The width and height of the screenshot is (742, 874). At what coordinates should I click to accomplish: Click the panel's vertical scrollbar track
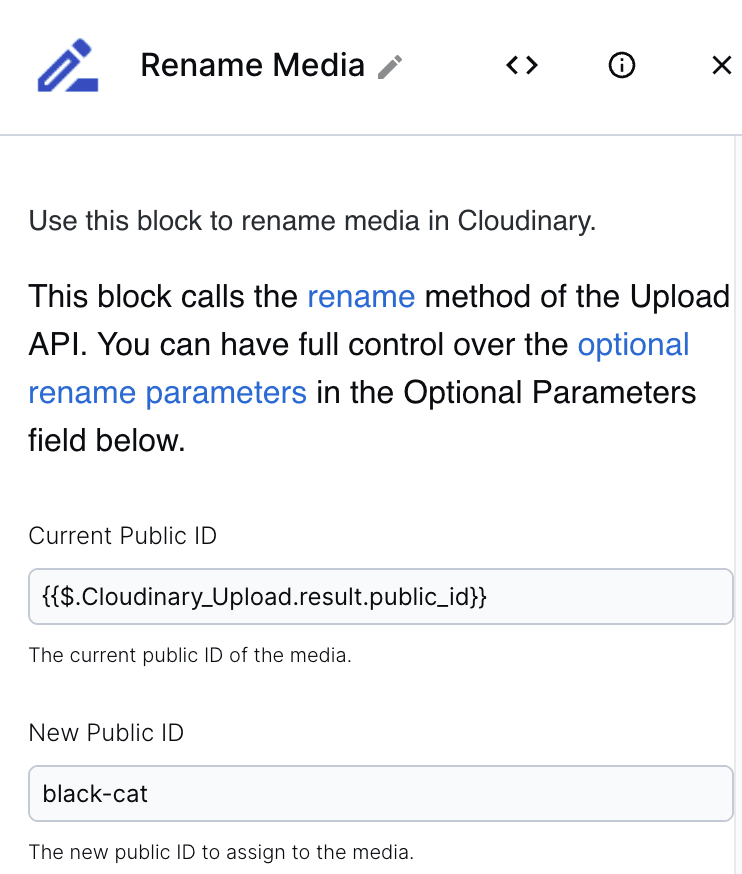(738, 504)
